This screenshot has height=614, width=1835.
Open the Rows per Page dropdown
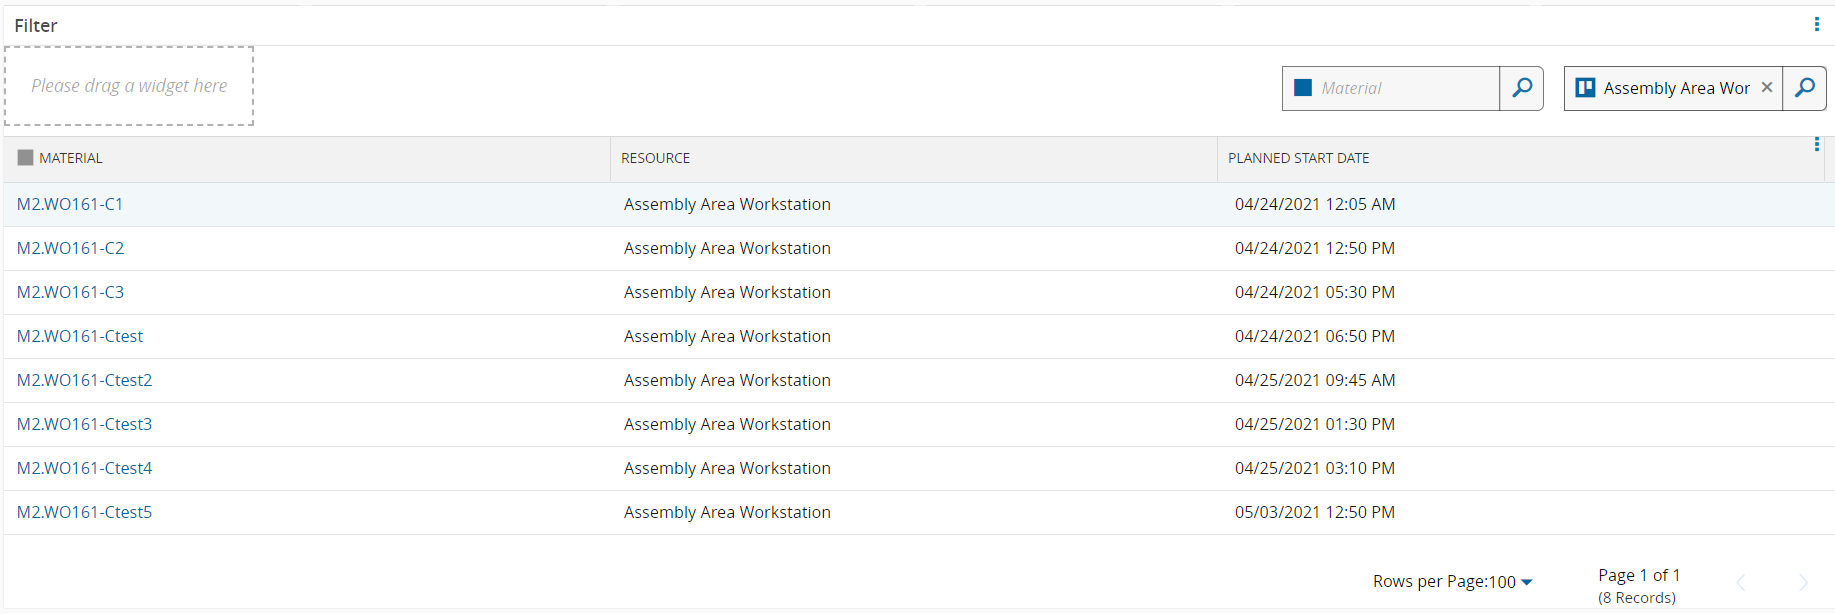[1453, 582]
